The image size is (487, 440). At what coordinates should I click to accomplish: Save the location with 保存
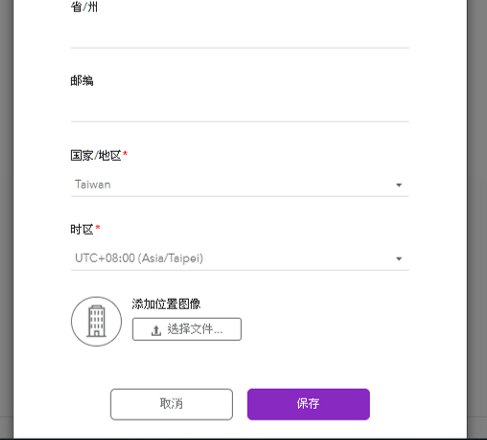click(x=308, y=404)
